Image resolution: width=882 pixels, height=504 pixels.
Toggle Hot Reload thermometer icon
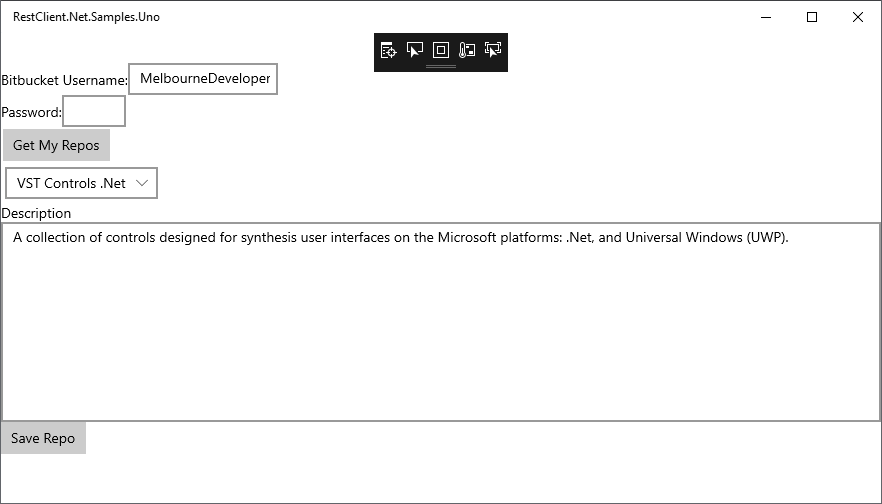[467, 50]
